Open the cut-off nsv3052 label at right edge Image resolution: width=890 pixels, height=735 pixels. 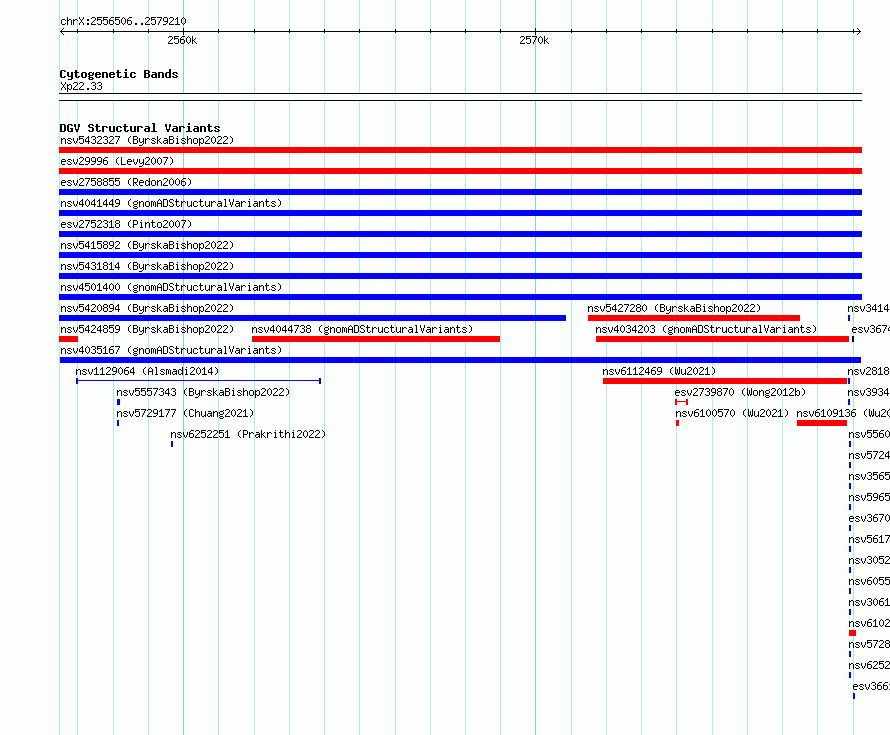coord(869,560)
